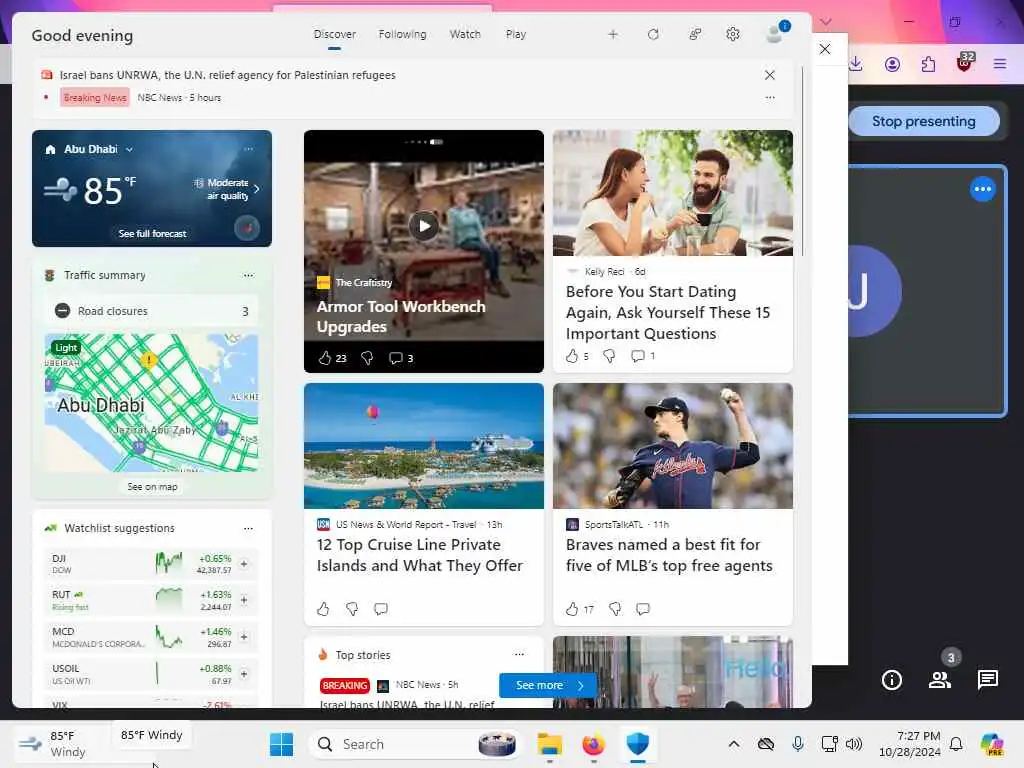This screenshot has width=1024, height=768.
Task: Open the browser hamburger menu
Action: tap(999, 64)
